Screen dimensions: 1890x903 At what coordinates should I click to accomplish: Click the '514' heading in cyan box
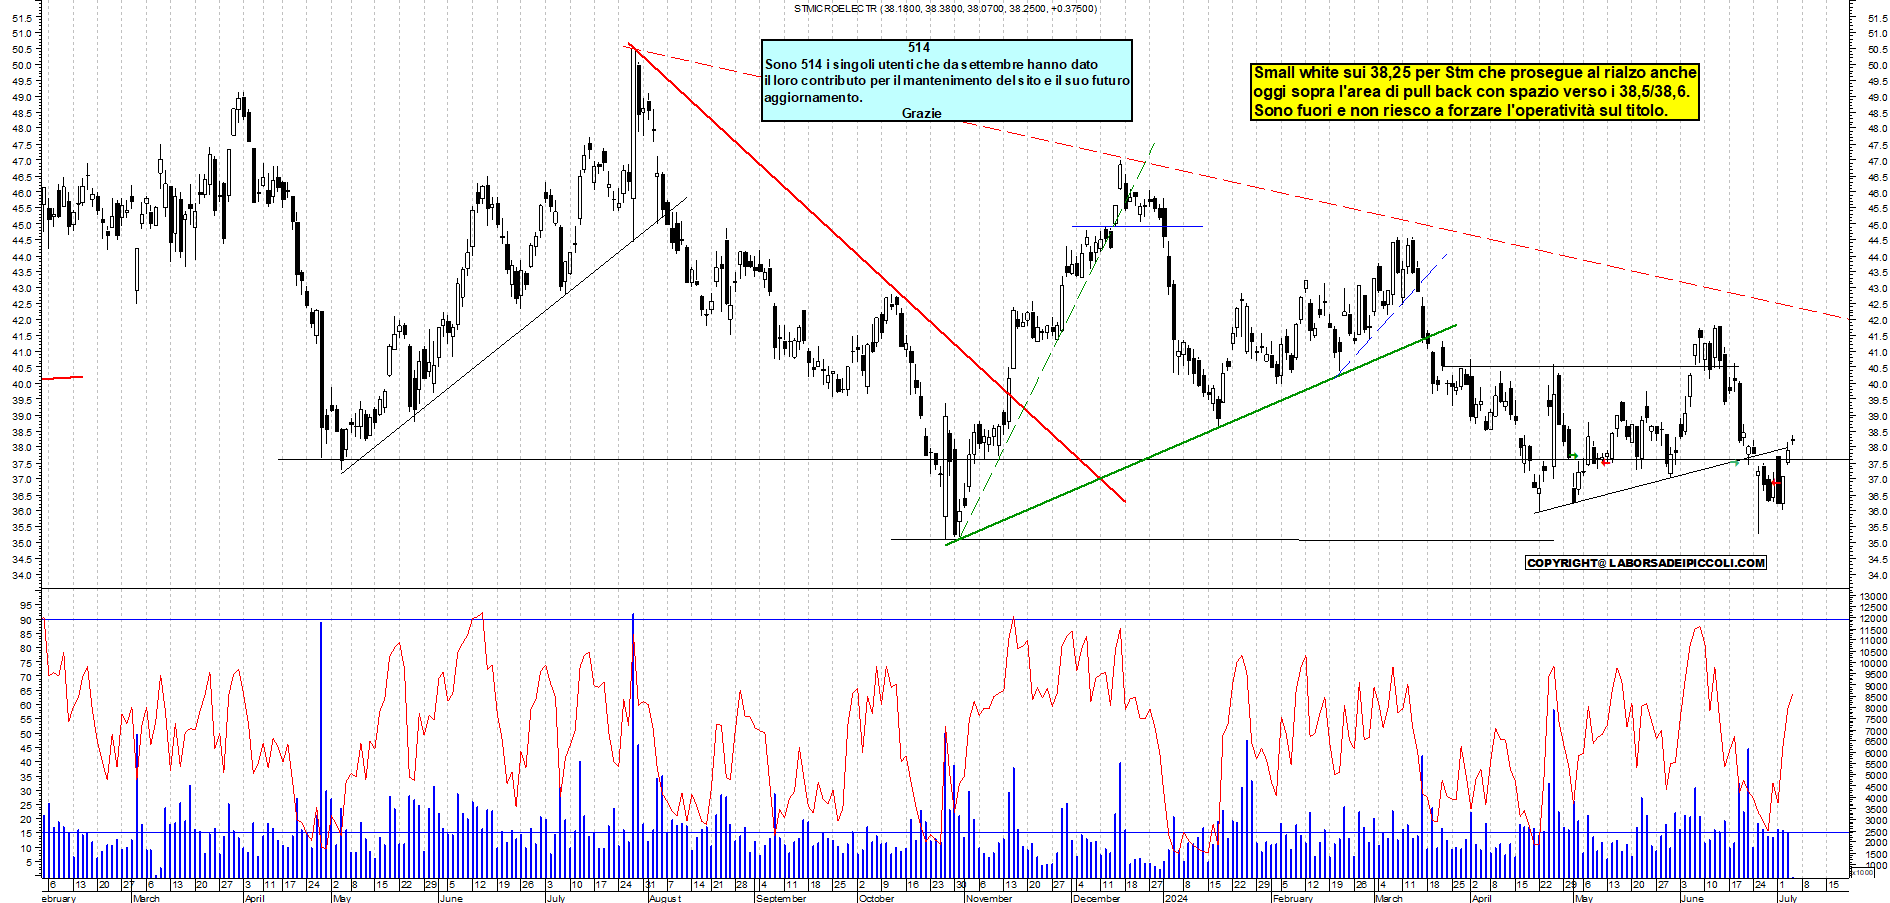pos(919,47)
